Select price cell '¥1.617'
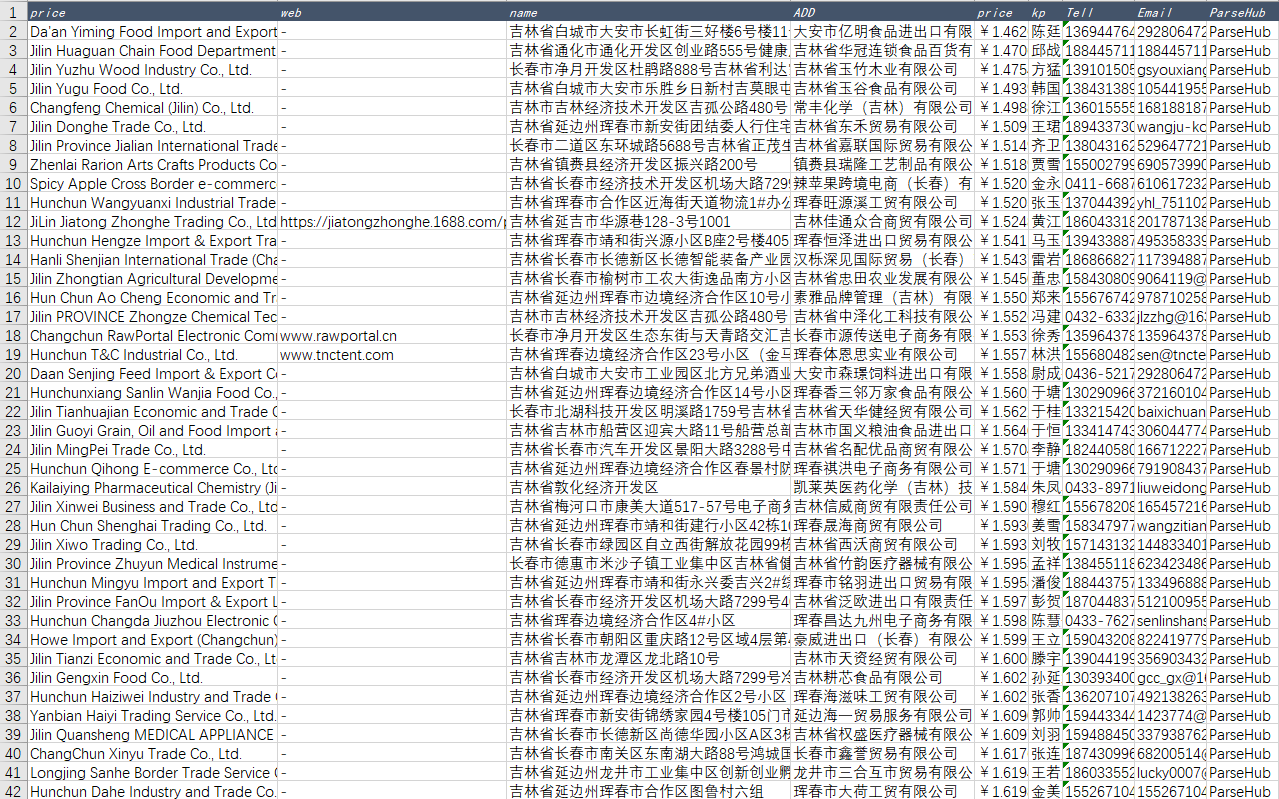 click(x=1002, y=754)
